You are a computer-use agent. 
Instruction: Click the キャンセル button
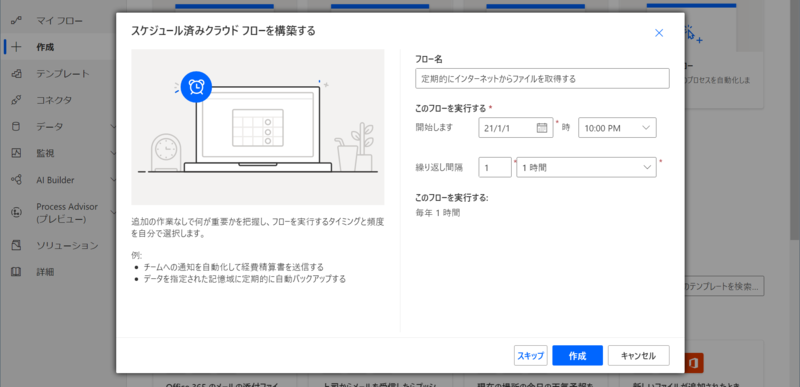(638, 356)
